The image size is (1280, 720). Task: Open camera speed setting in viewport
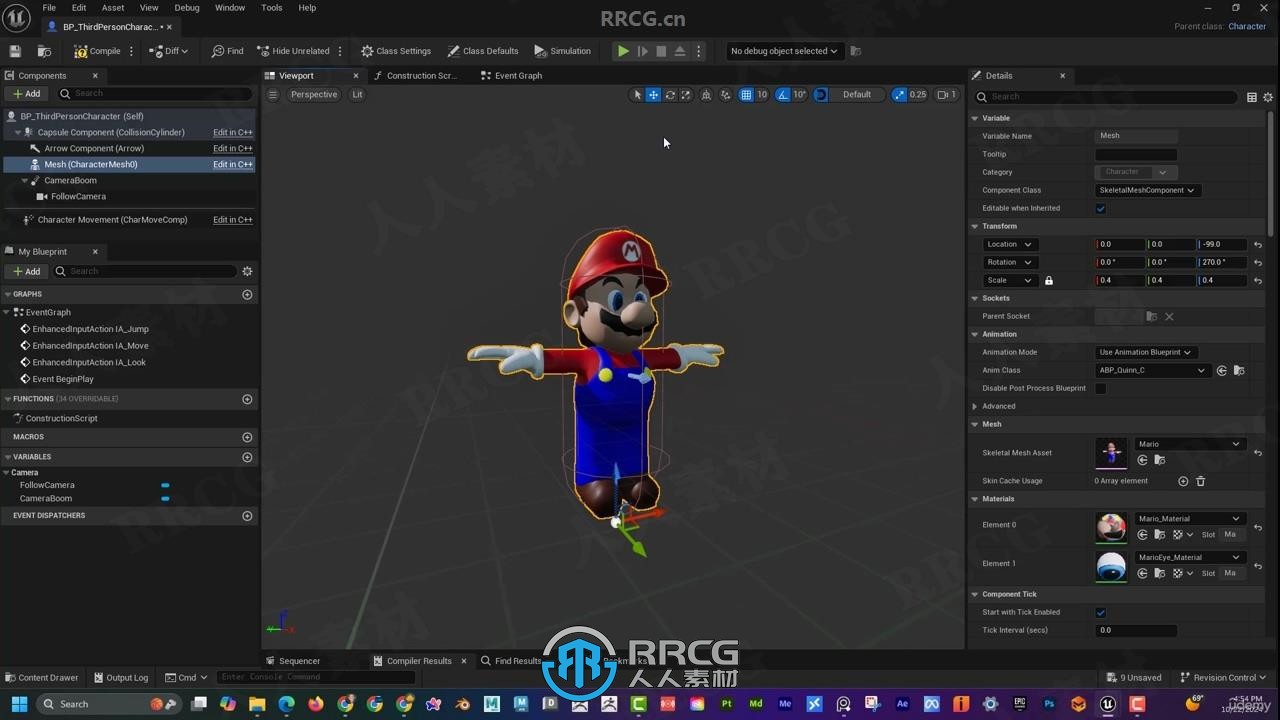click(x=947, y=95)
